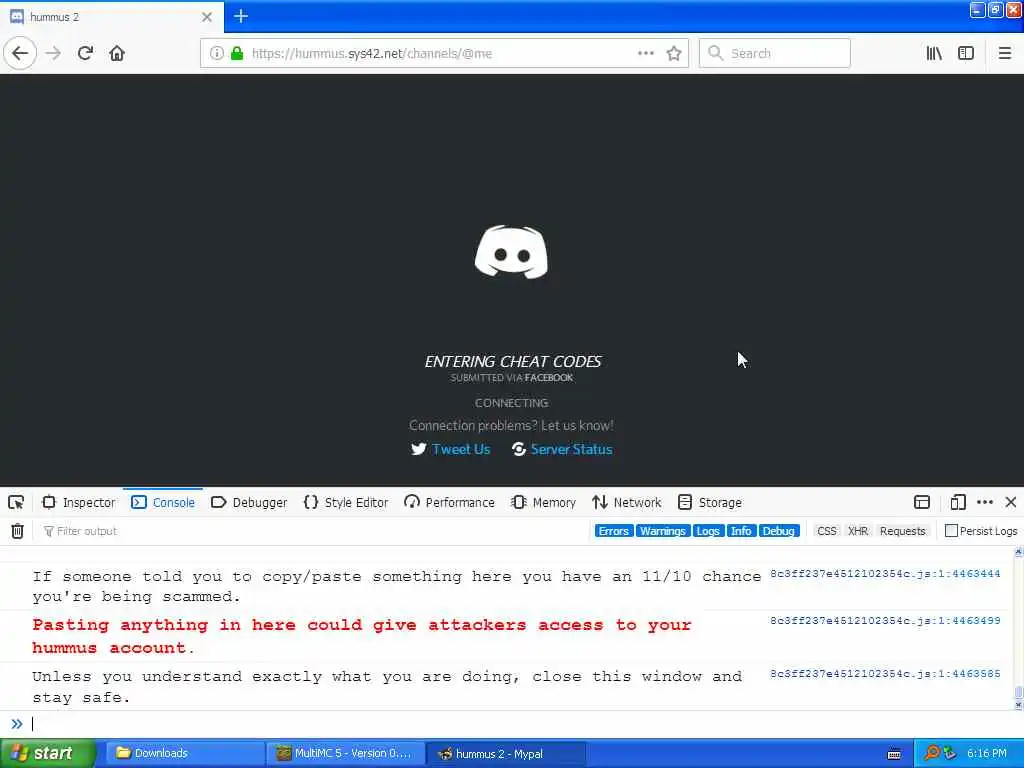The height and width of the screenshot is (768, 1024).
Task: Open a new tab with the plus button
Action: click(x=241, y=16)
